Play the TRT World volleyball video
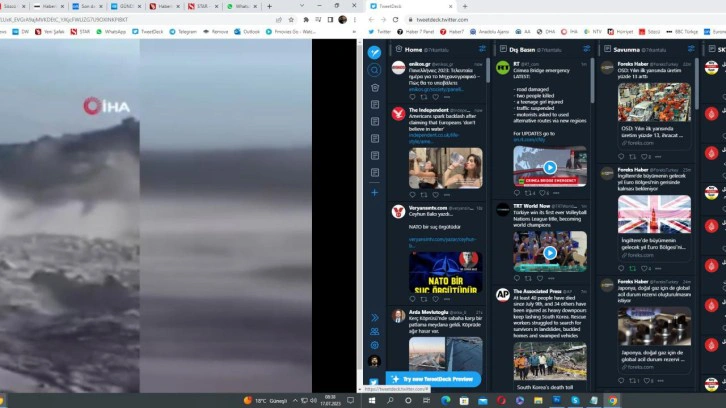726x408 pixels. click(x=550, y=252)
